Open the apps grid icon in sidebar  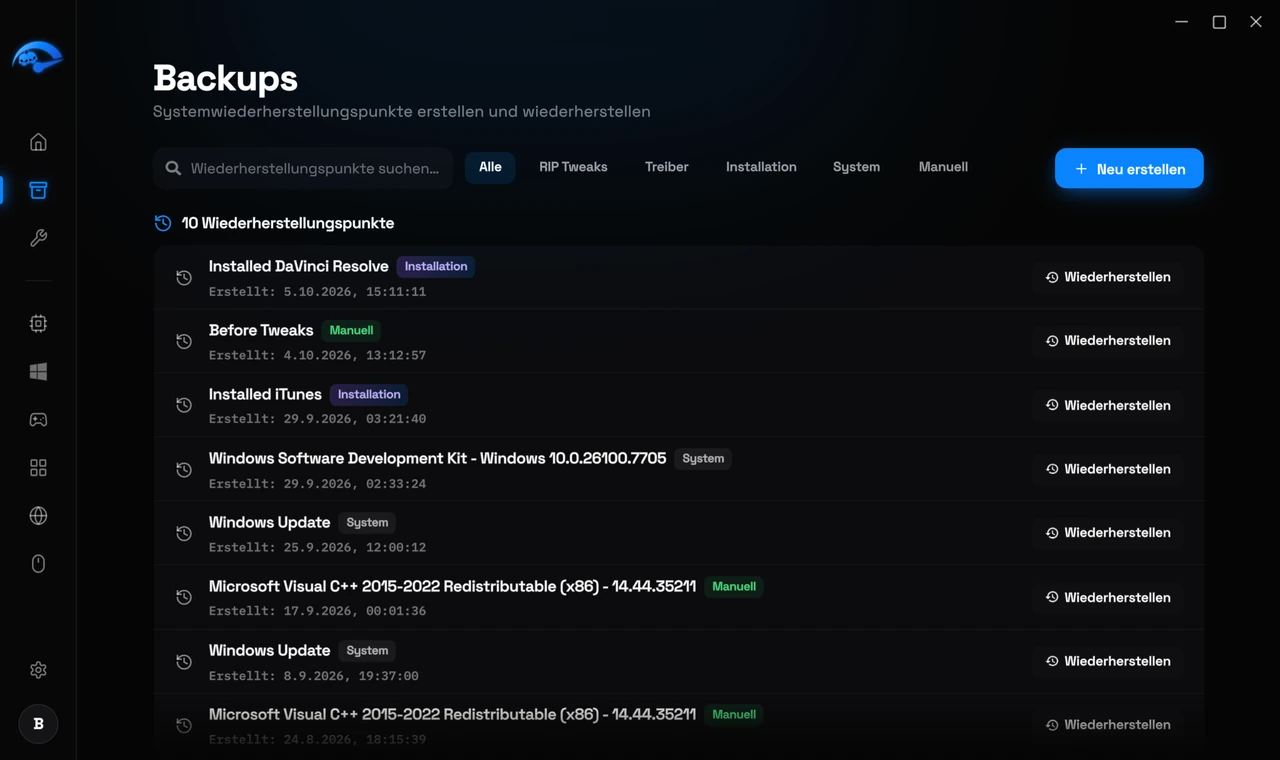[38, 467]
